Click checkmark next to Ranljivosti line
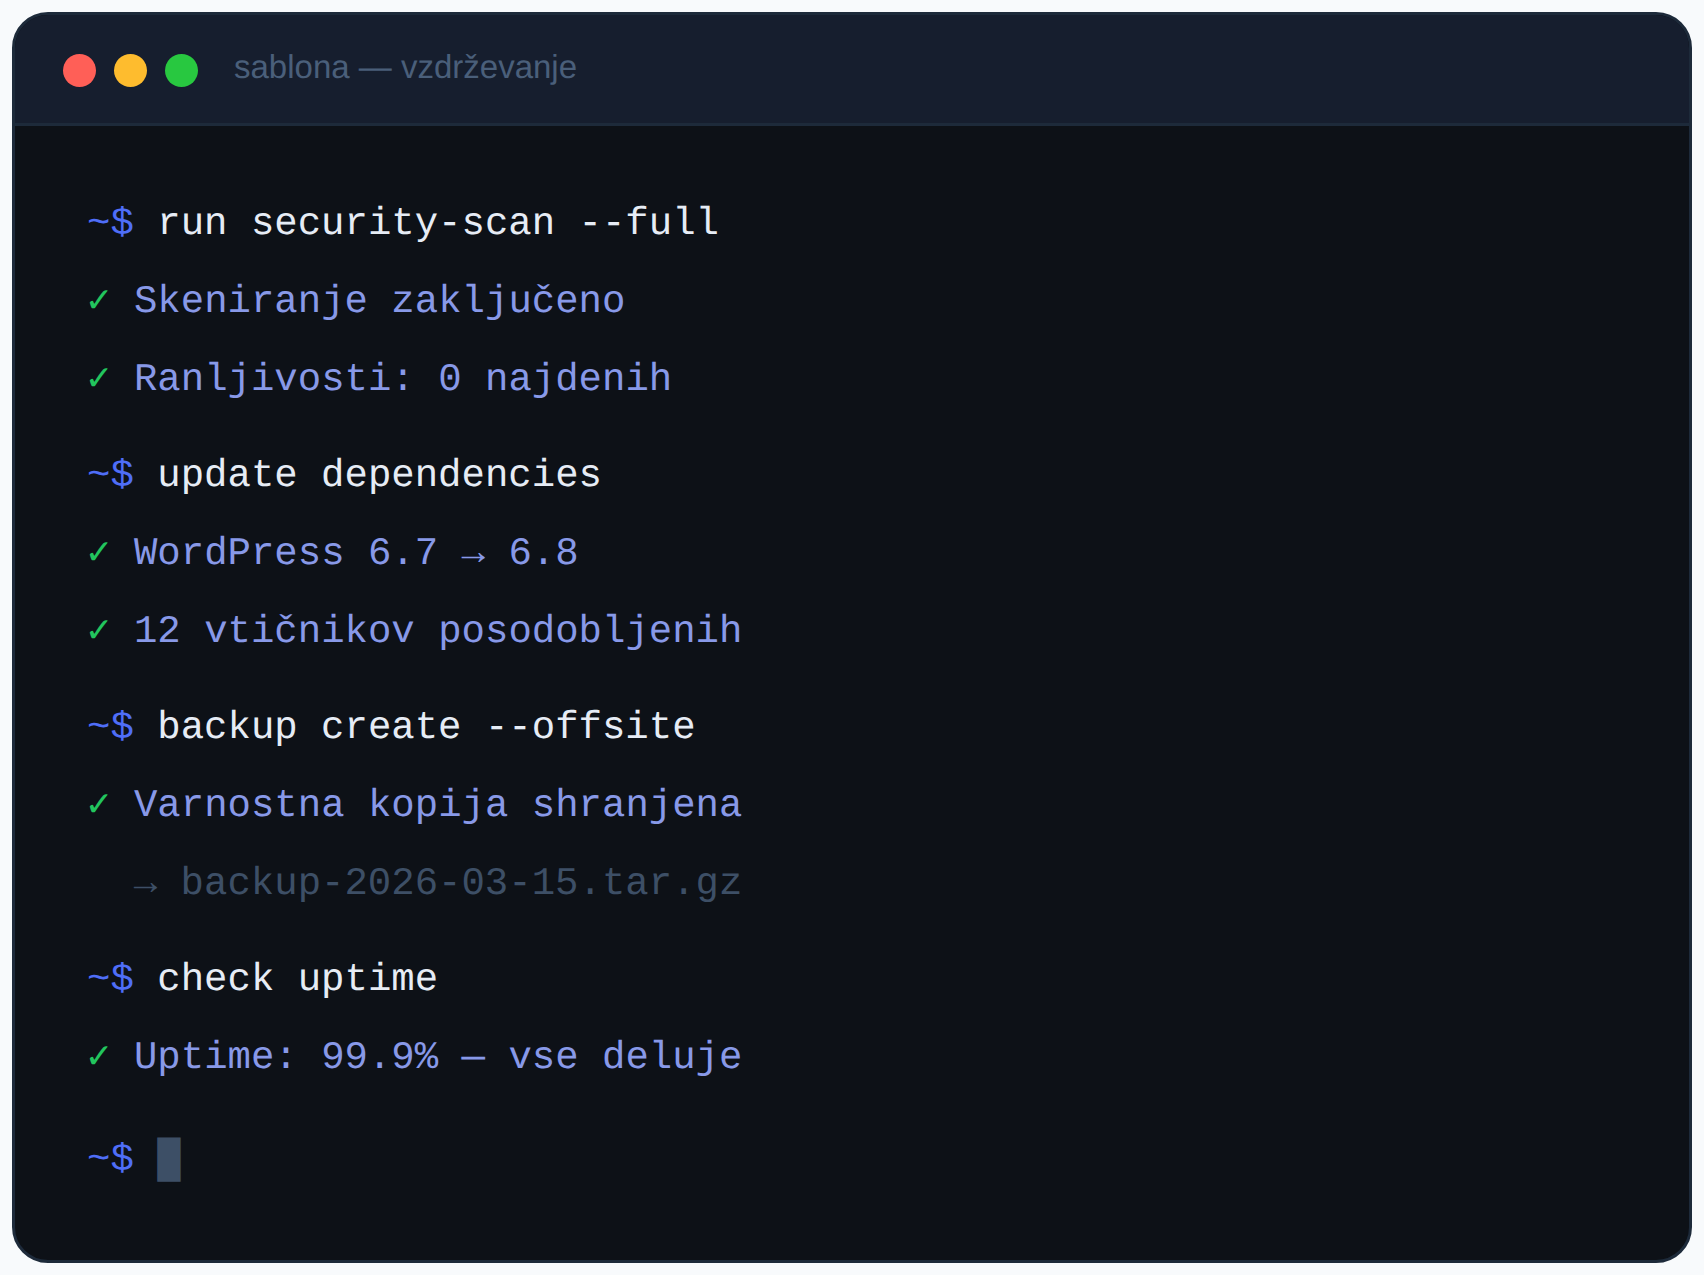The width and height of the screenshot is (1704, 1275). [x=98, y=378]
